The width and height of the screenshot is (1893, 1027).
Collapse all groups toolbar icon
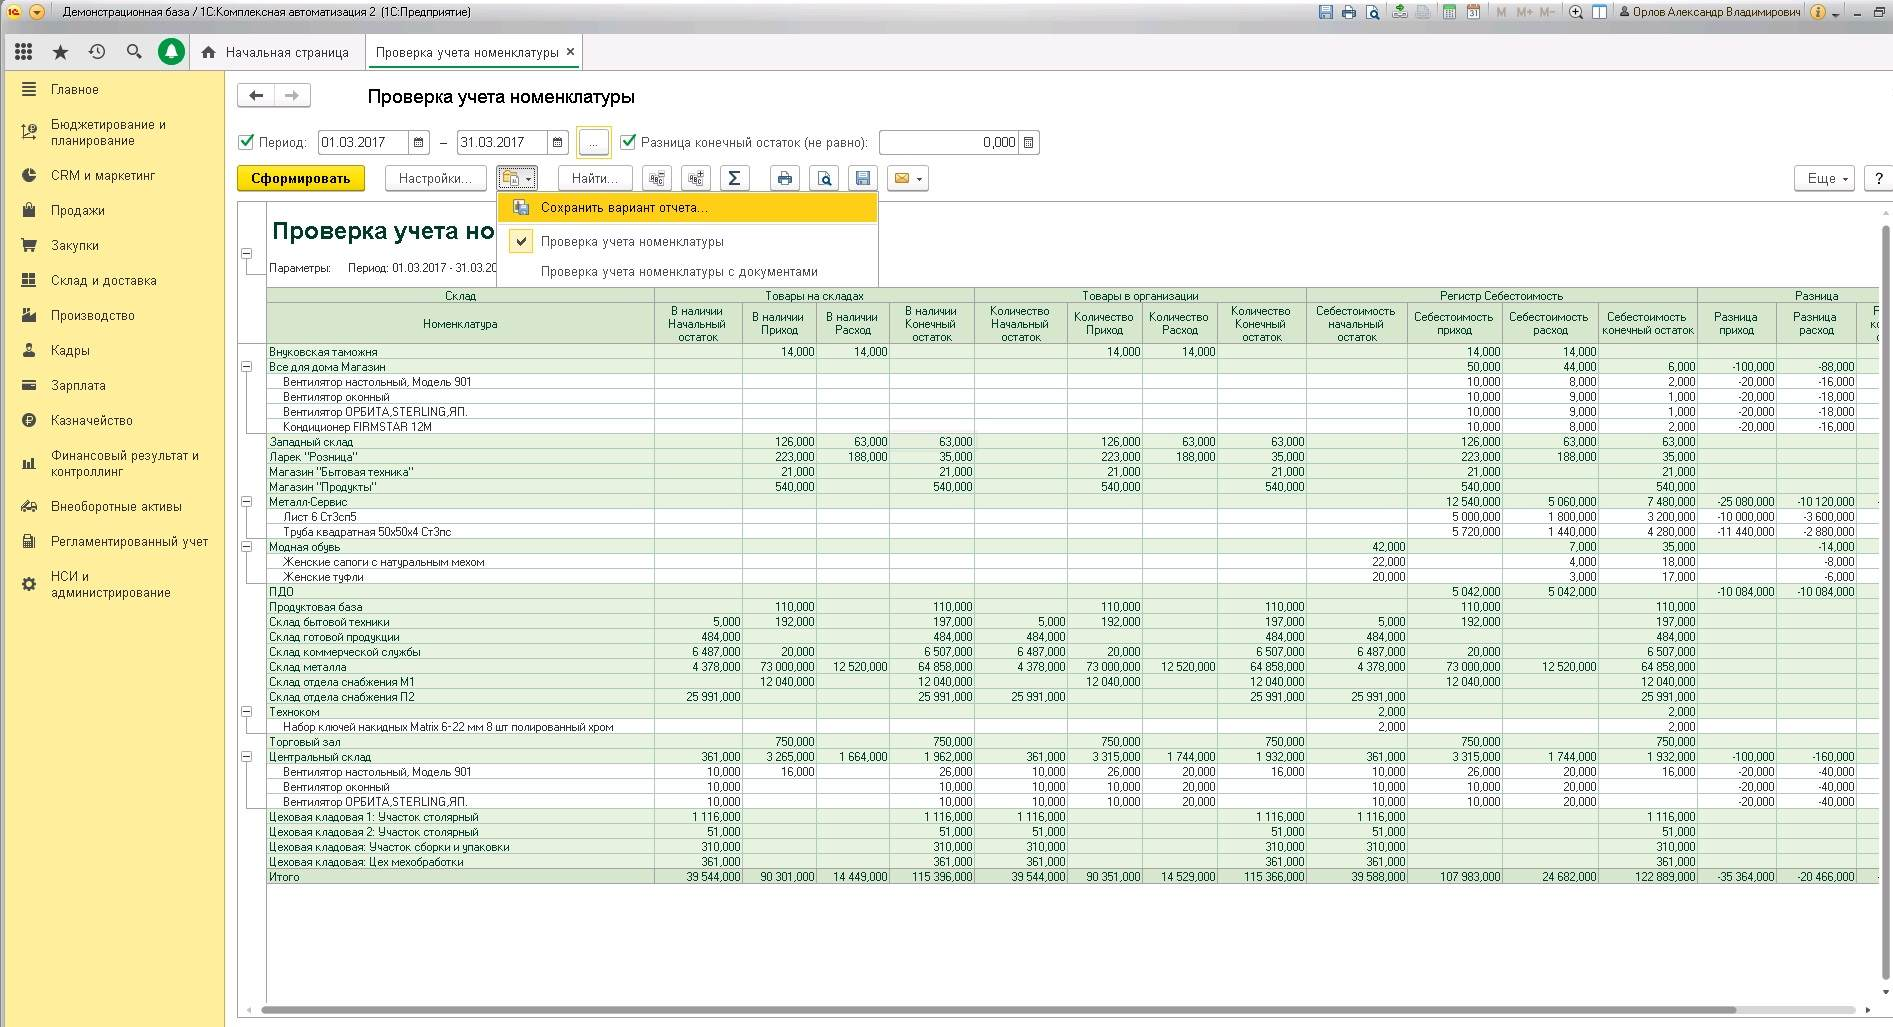(656, 178)
